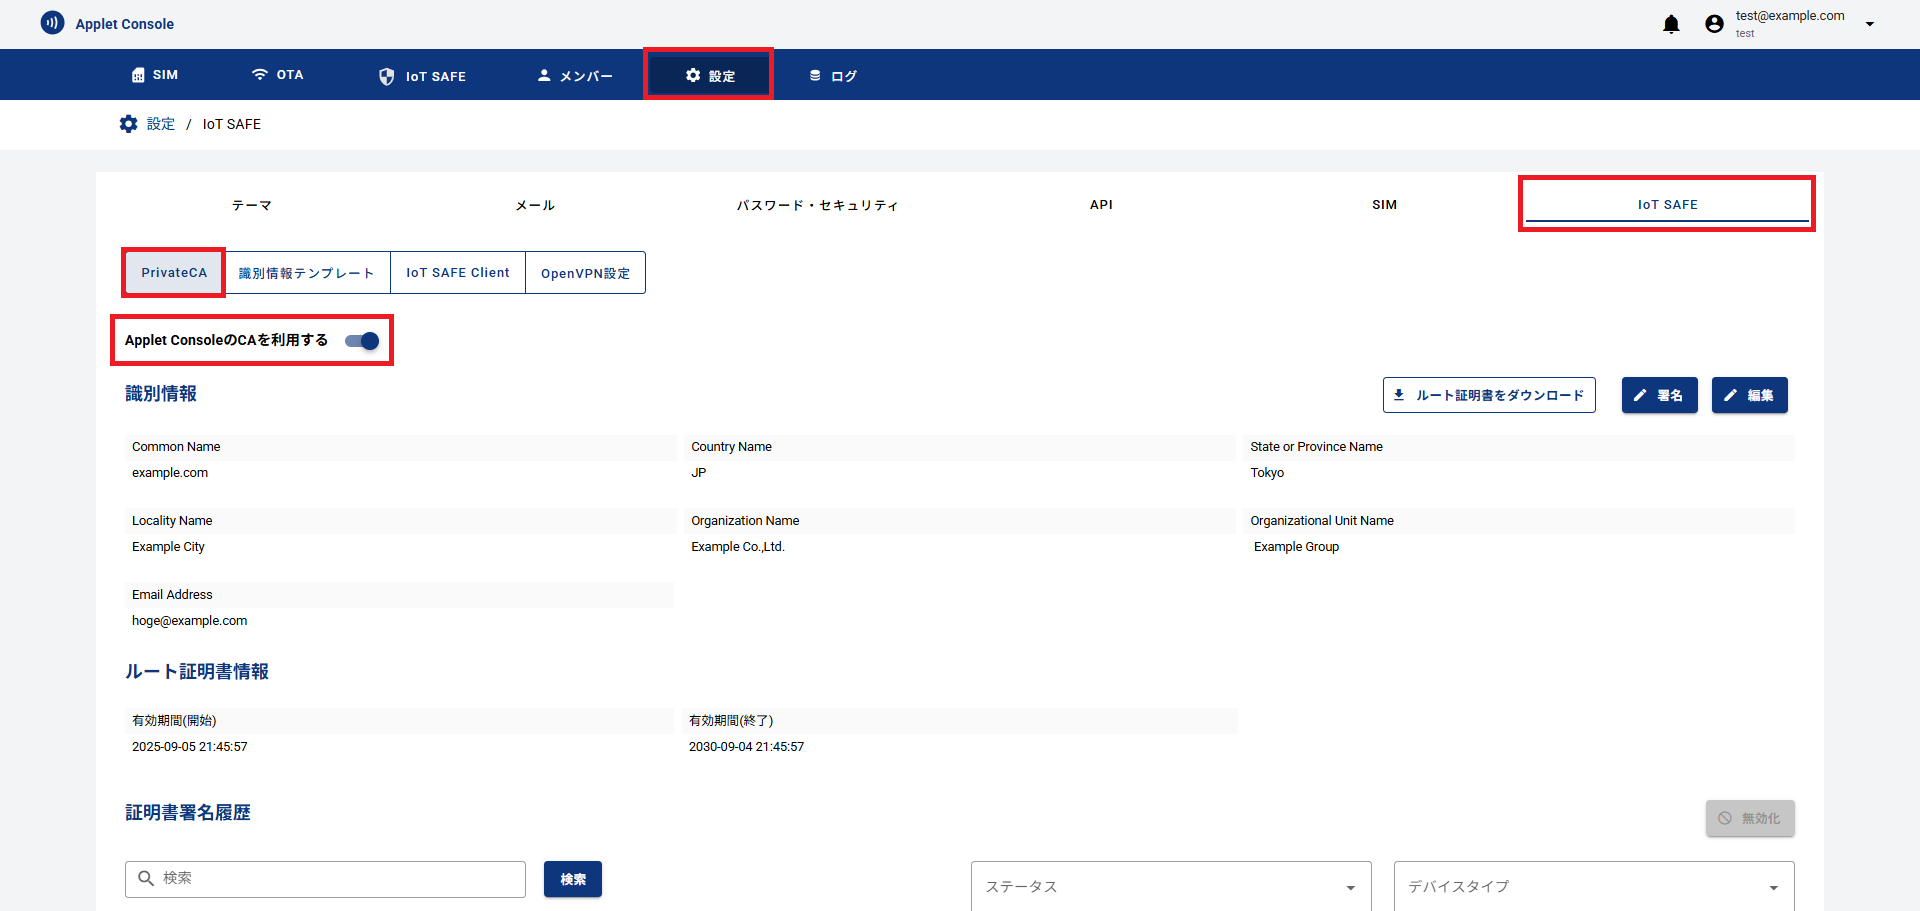Viewport: 1920px width, 911px height.
Task: Open the メンバー menu item
Action: pyautogui.click(x=575, y=76)
